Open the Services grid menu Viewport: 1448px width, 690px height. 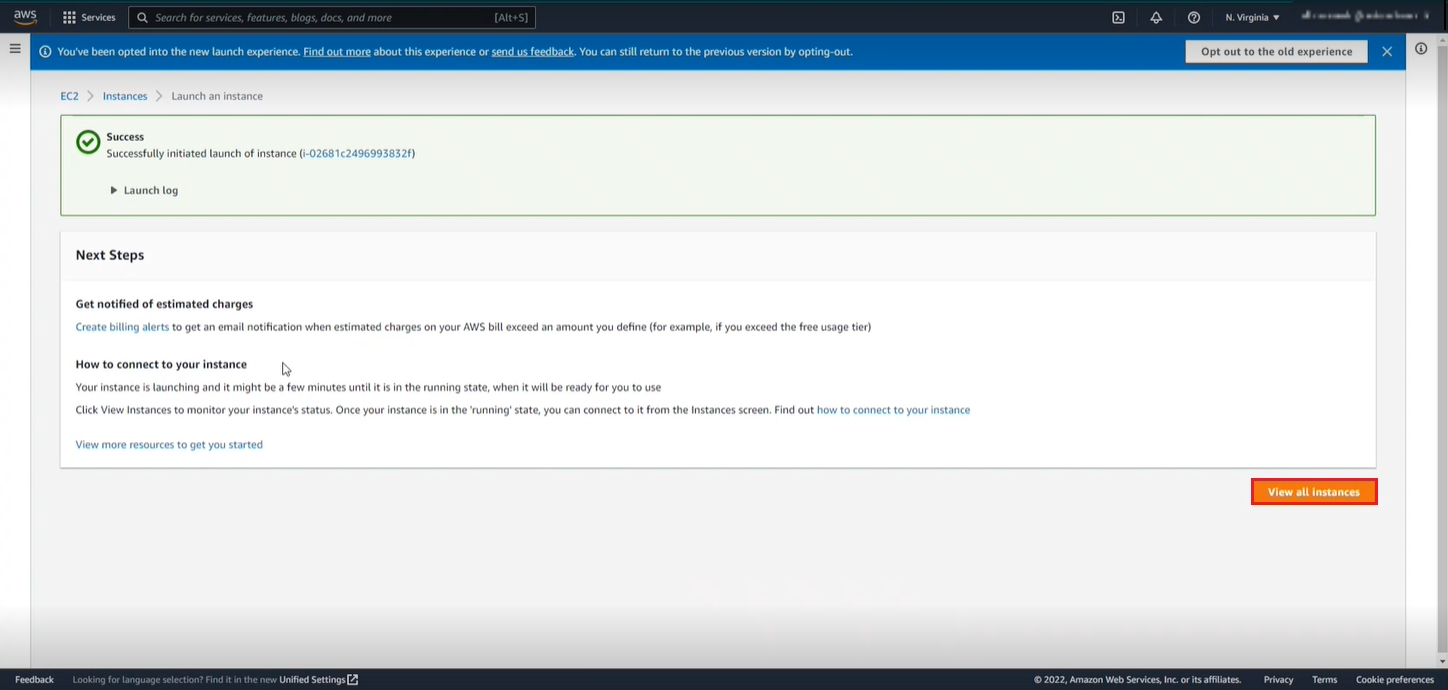pyautogui.click(x=69, y=17)
